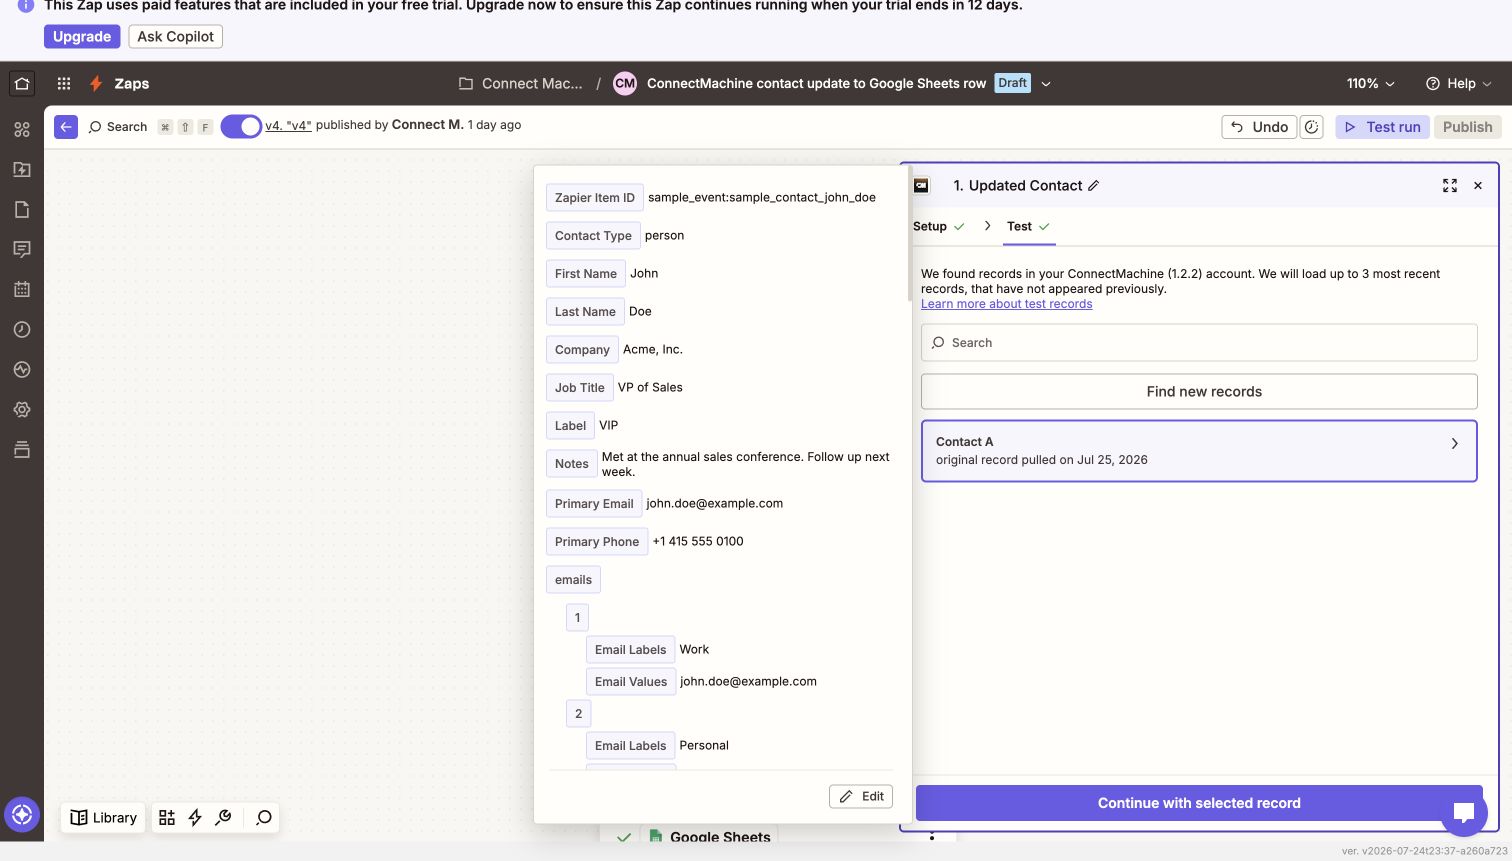Open the sidebar notes document icon
This screenshot has height=861, width=1512.
click(22, 209)
